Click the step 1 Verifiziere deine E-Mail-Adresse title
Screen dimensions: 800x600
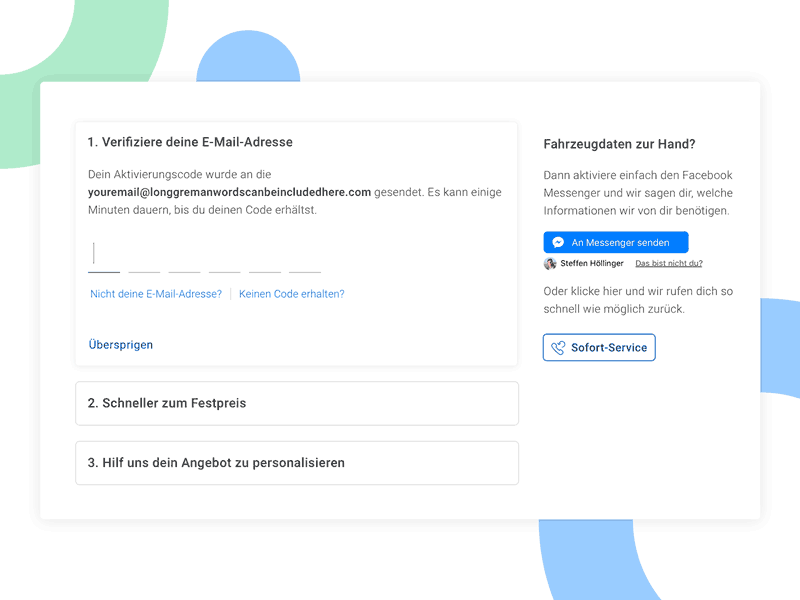click(190, 142)
